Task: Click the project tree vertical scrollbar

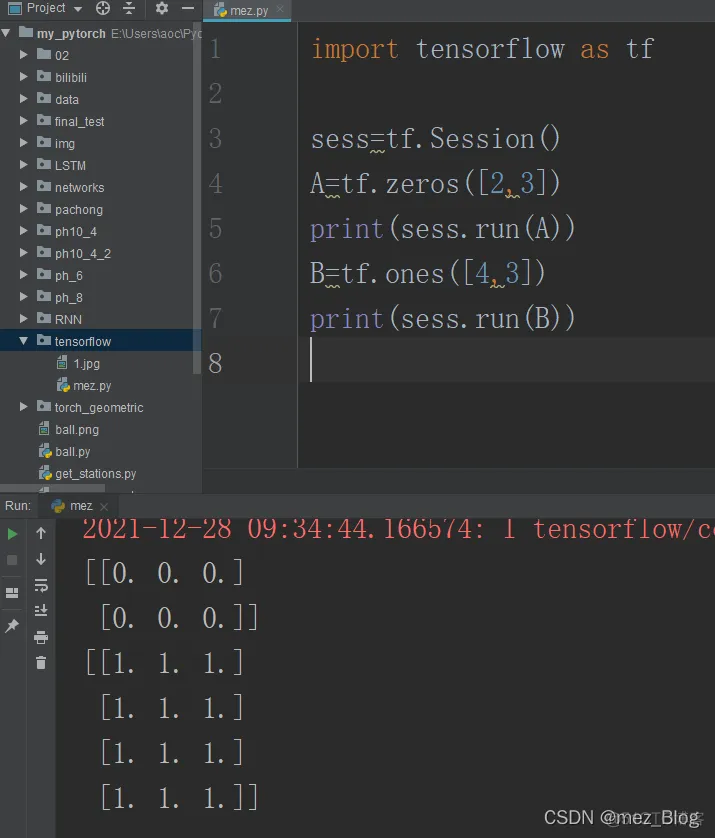Action: tap(196, 198)
